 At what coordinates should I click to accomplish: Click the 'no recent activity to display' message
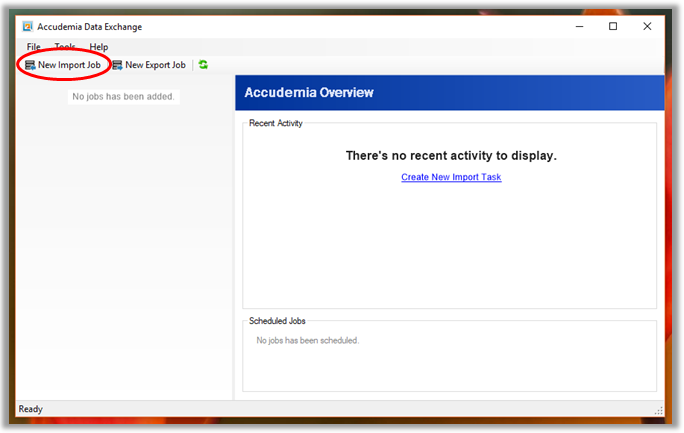coord(451,156)
